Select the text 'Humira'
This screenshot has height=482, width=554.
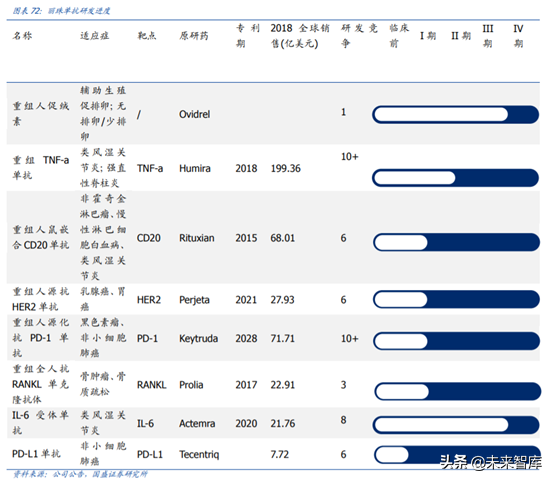coord(195,168)
